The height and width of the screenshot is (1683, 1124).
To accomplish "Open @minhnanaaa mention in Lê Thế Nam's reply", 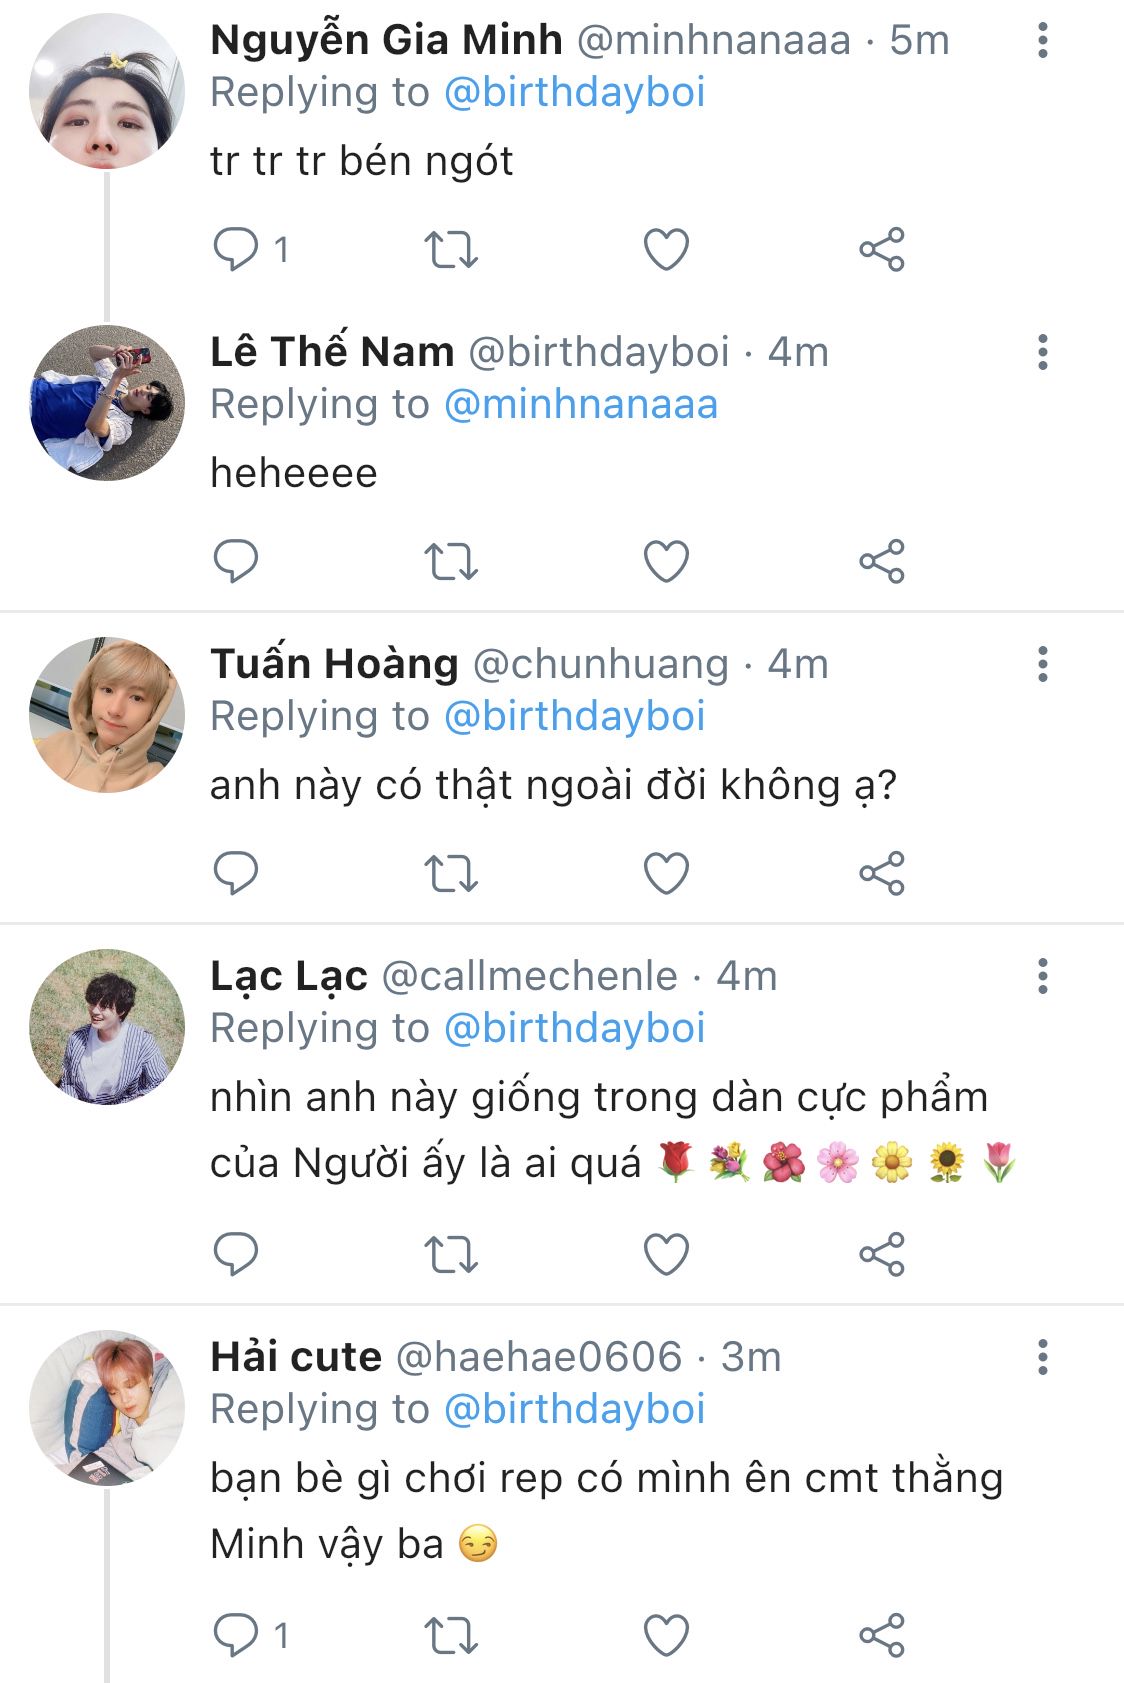I will (x=580, y=405).
